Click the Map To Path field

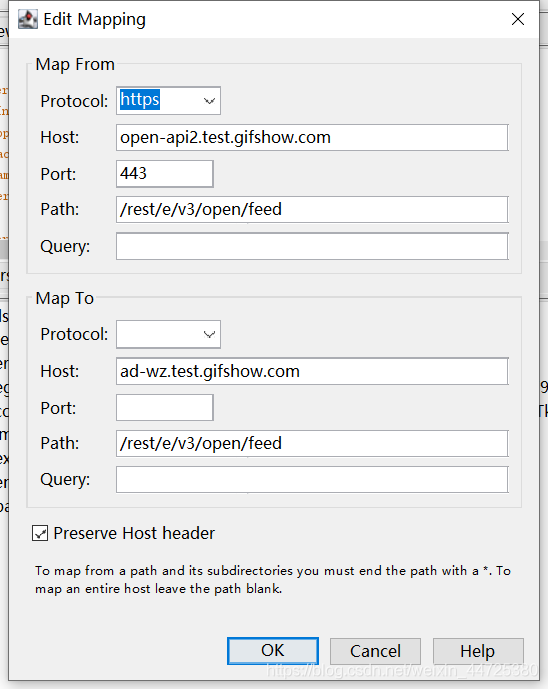[x=312, y=443]
